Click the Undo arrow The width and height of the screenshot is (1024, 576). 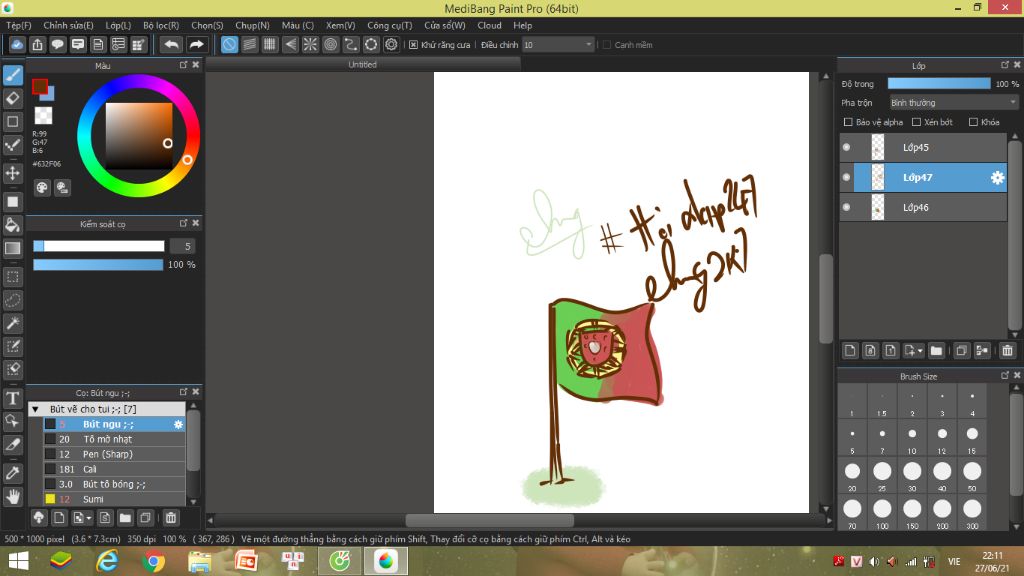point(172,44)
